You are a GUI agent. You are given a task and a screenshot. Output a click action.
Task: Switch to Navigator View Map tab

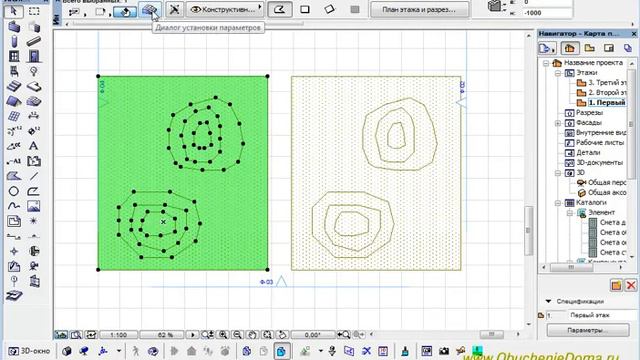click(589, 49)
